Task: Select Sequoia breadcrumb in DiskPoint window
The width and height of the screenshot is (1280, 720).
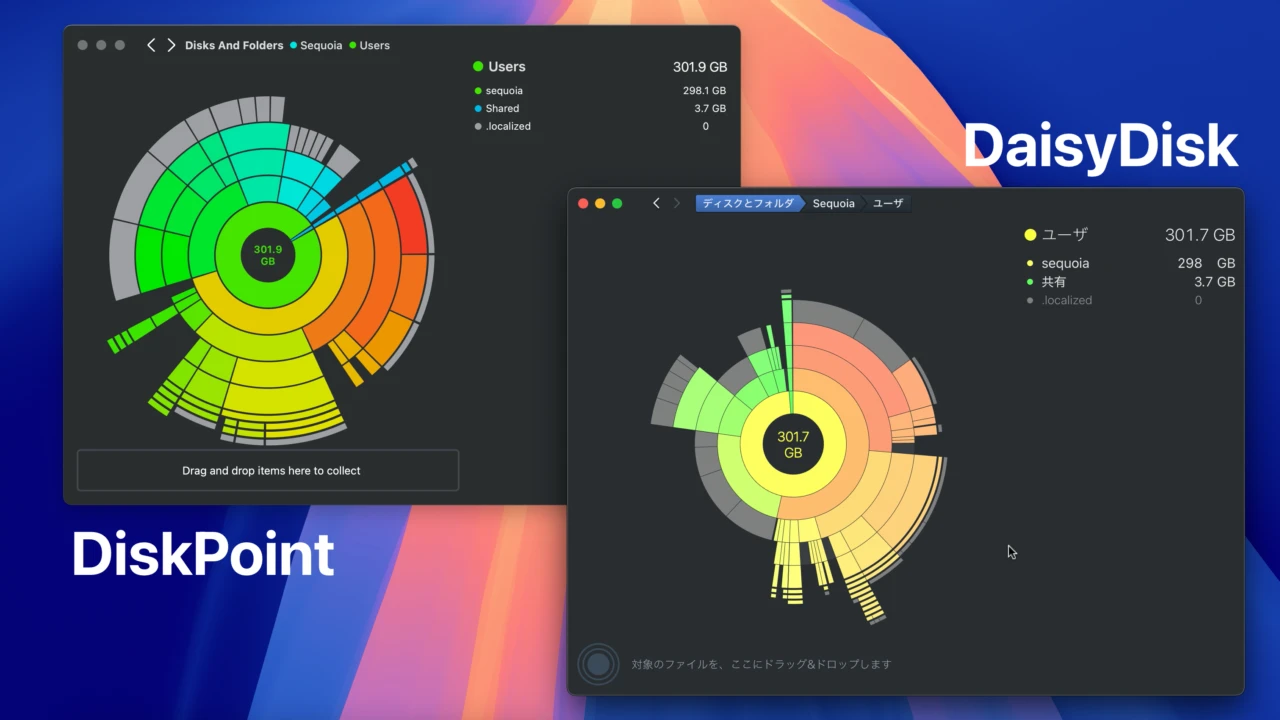Action: pos(321,45)
